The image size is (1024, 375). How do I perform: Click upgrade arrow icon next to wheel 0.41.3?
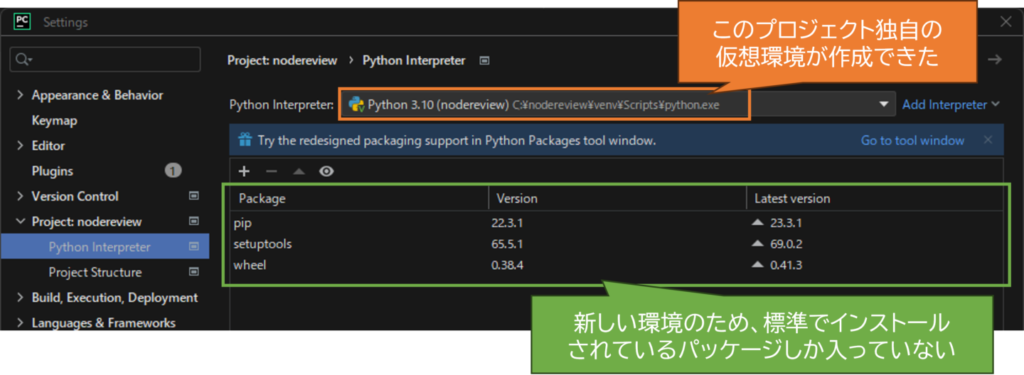click(758, 265)
